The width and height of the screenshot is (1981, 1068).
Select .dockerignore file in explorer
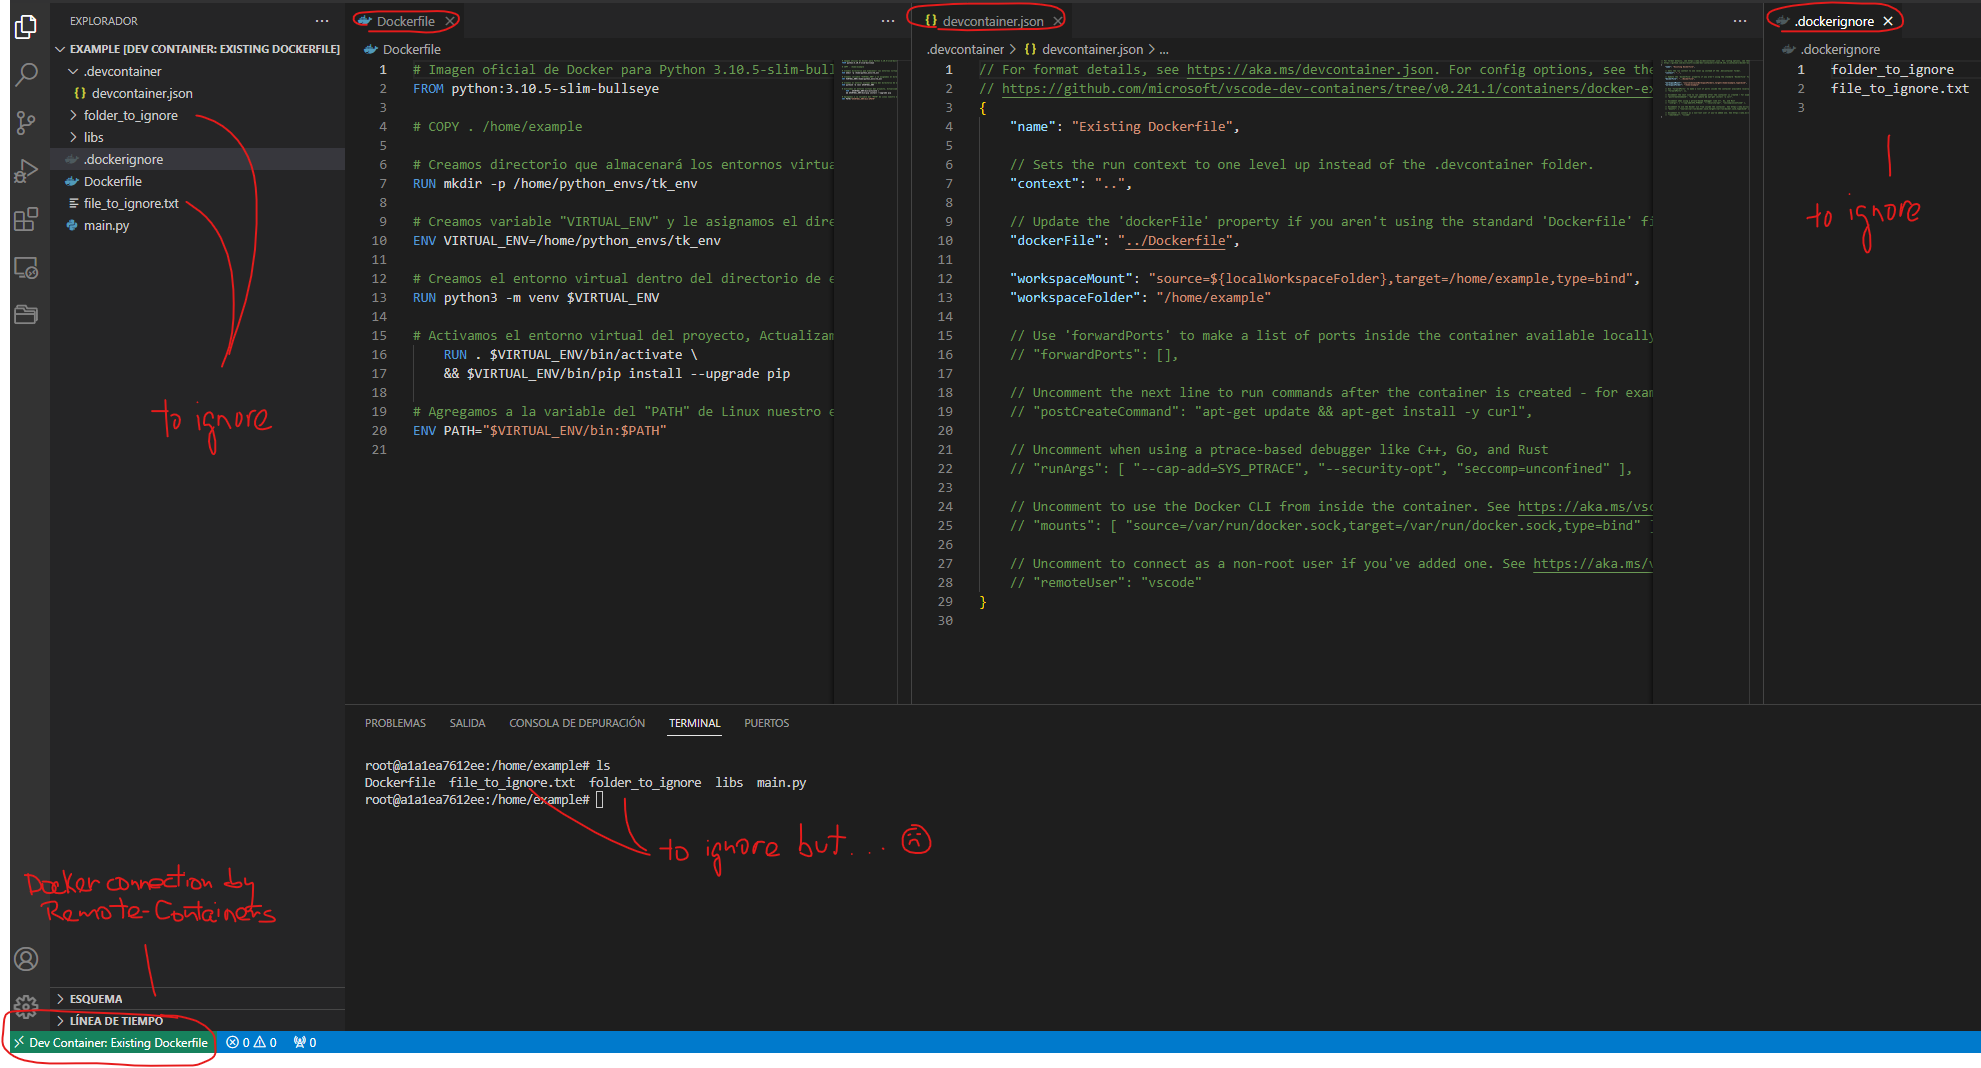click(197, 159)
